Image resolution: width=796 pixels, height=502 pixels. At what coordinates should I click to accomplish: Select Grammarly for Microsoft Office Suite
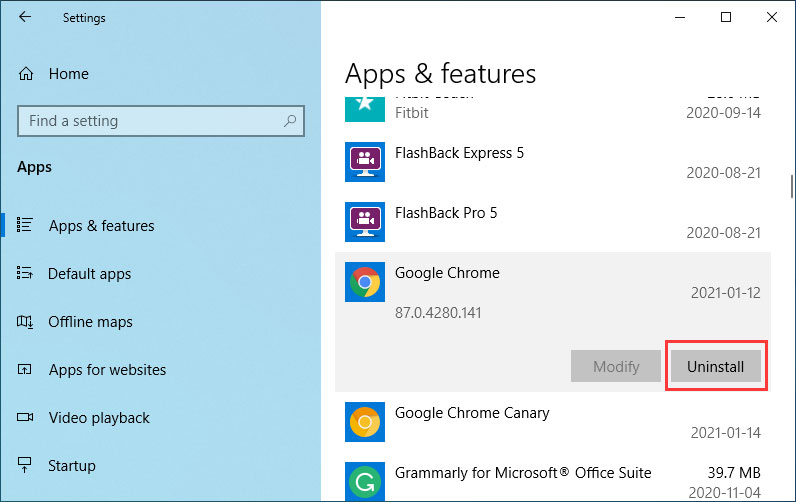click(x=523, y=473)
